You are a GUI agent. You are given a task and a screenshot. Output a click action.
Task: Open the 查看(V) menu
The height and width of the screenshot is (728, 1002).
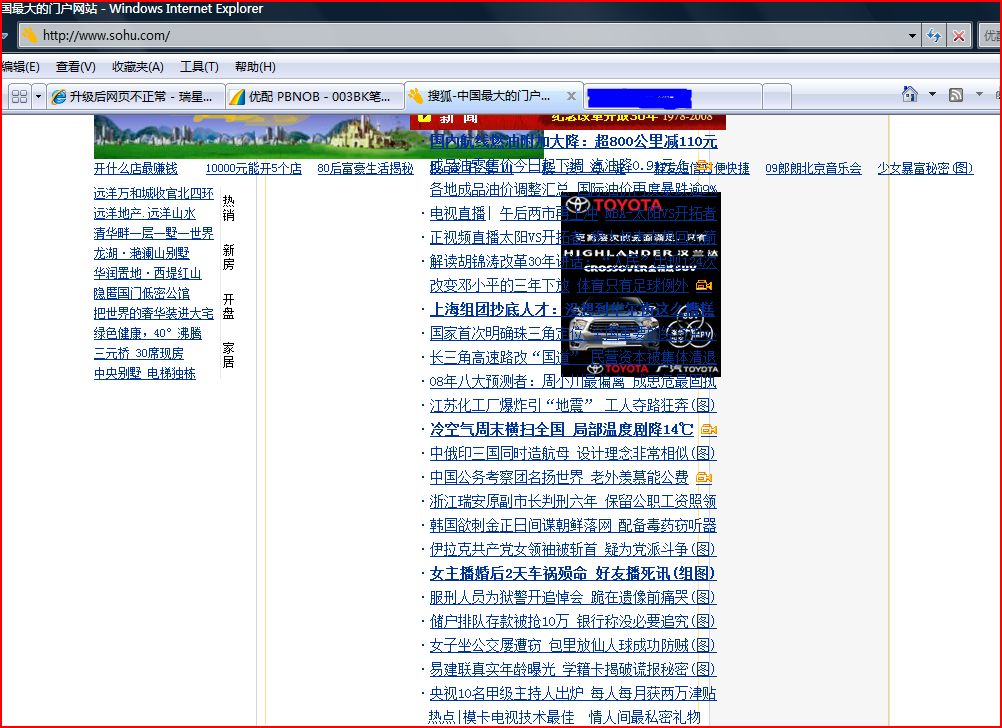75,66
